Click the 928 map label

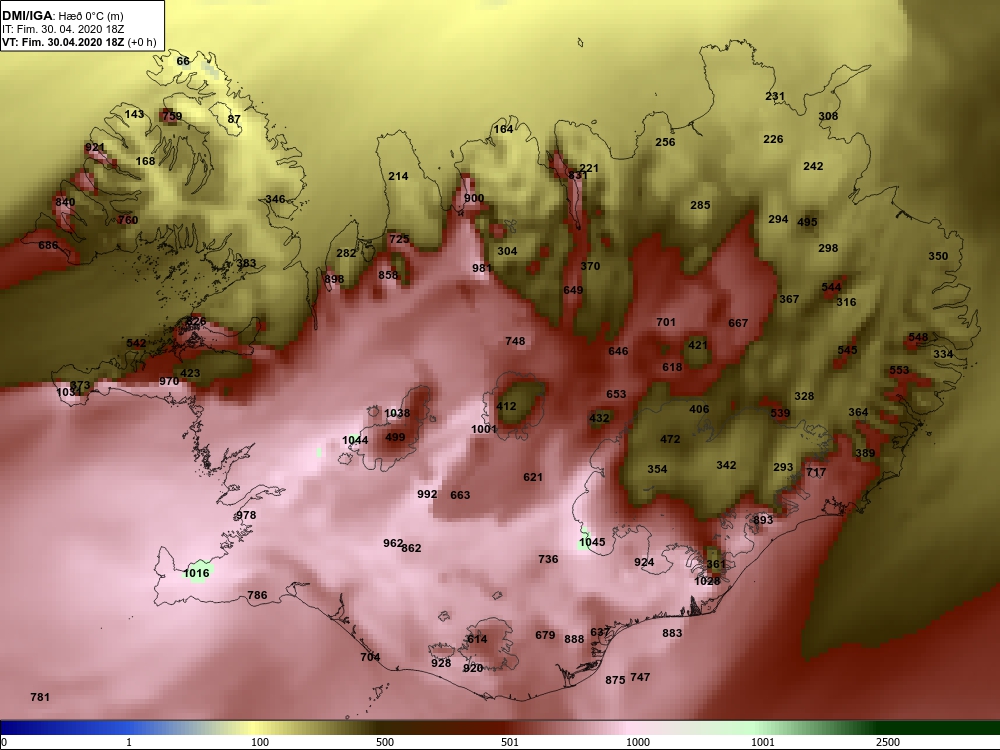click(x=441, y=663)
